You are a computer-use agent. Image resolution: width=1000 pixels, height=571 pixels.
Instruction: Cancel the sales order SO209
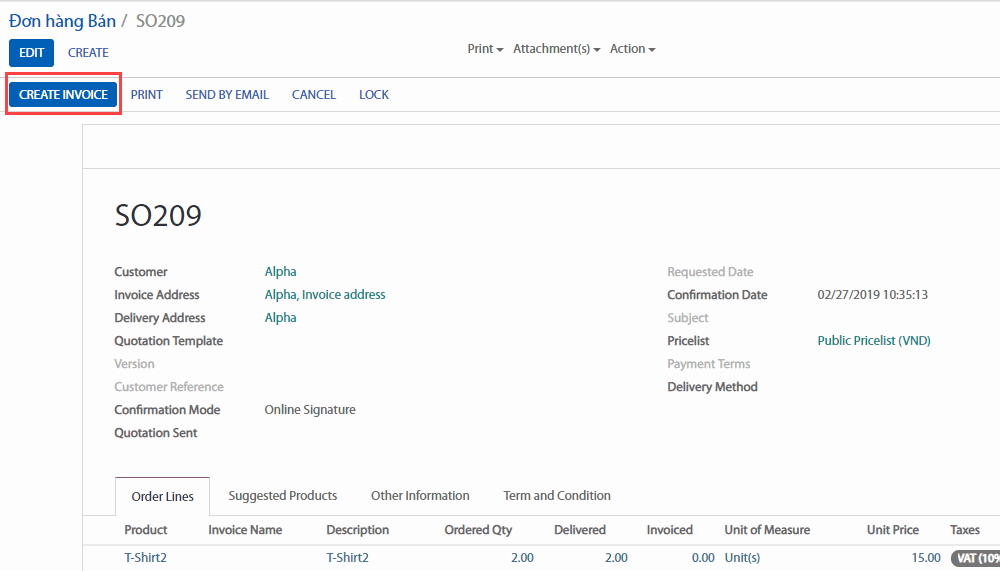[x=313, y=95]
